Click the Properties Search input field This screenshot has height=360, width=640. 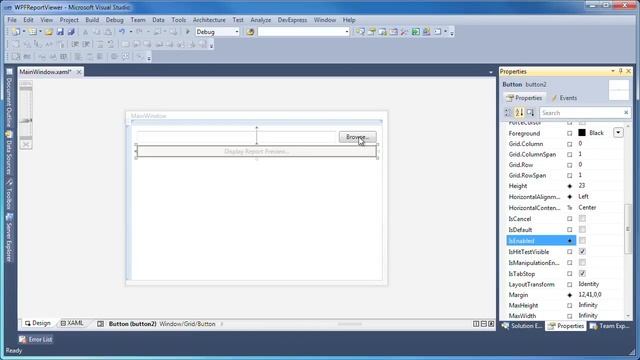pyautogui.click(x=581, y=113)
